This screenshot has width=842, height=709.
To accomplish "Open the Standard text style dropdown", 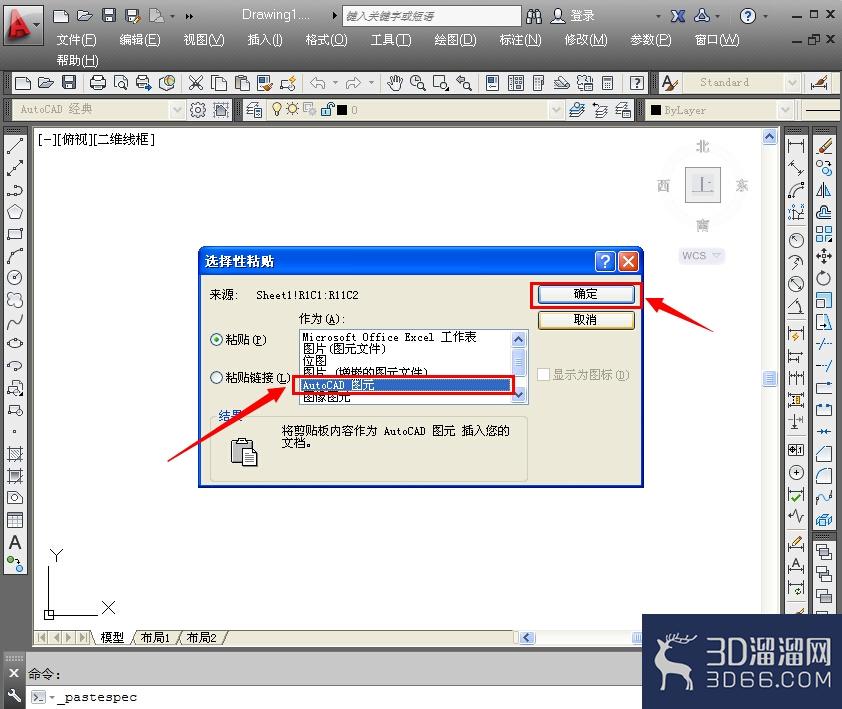I will pyautogui.click(x=792, y=83).
